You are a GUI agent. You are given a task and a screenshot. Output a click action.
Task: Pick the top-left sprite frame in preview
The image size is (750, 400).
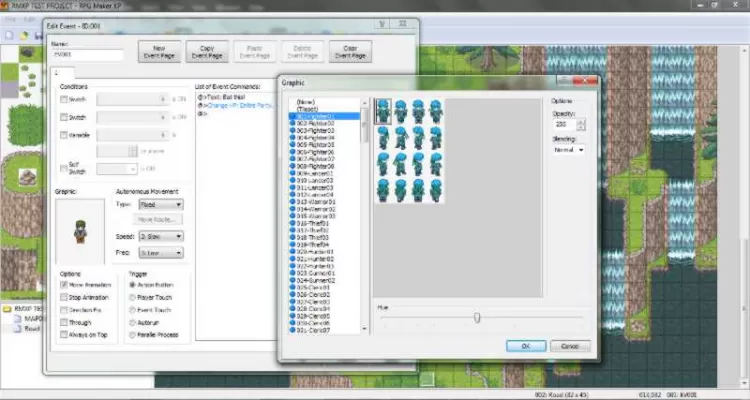tap(384, 110)
